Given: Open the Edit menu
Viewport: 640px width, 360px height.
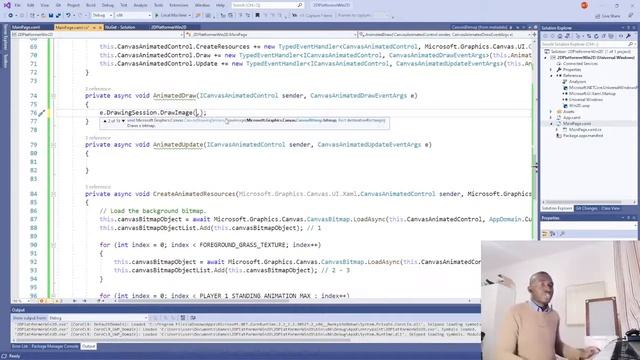Looking at the screenshot, I should click(x=31, y=5).
